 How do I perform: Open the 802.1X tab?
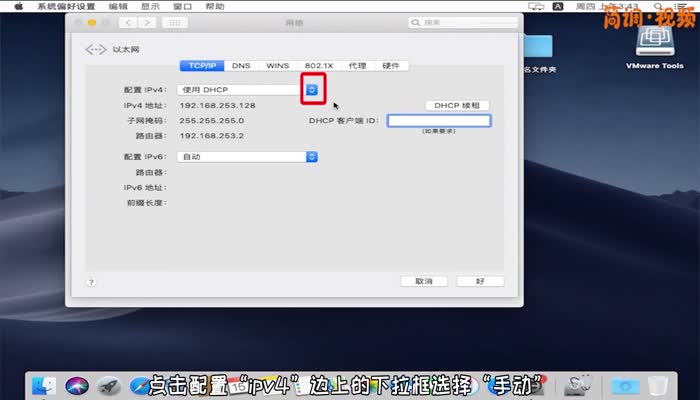[318, 66]
